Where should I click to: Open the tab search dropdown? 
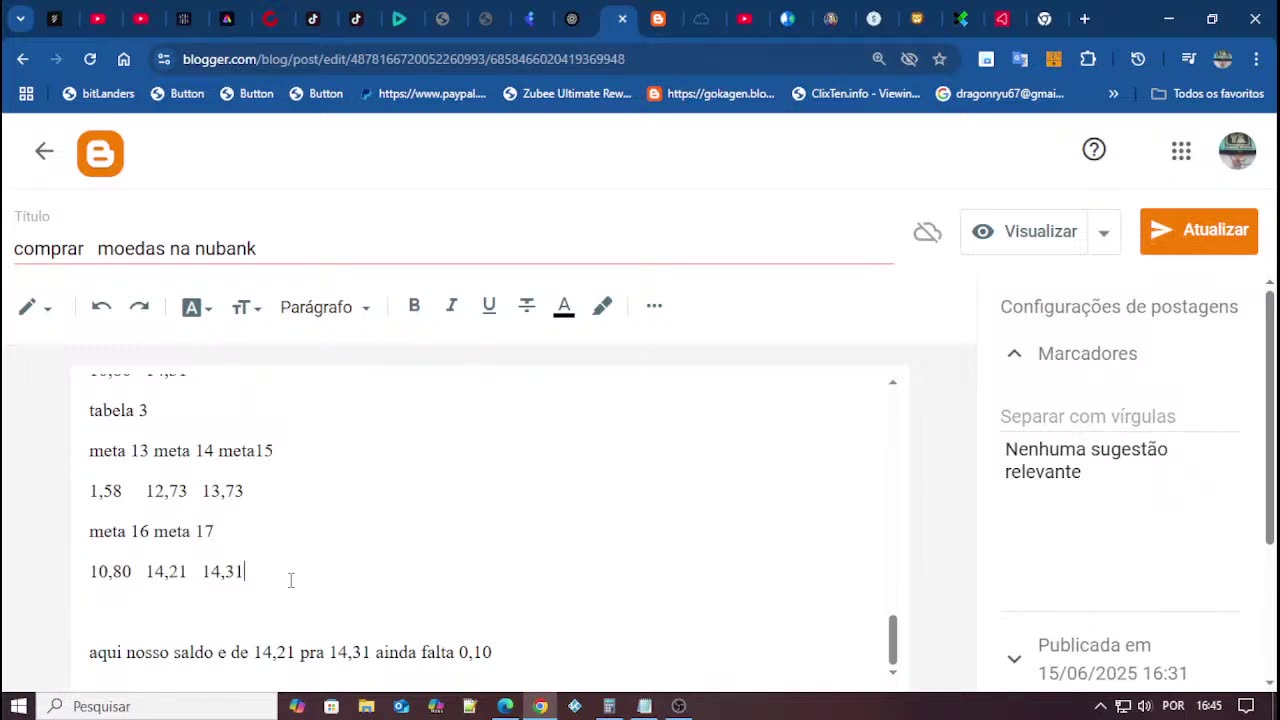pos(20,19)
